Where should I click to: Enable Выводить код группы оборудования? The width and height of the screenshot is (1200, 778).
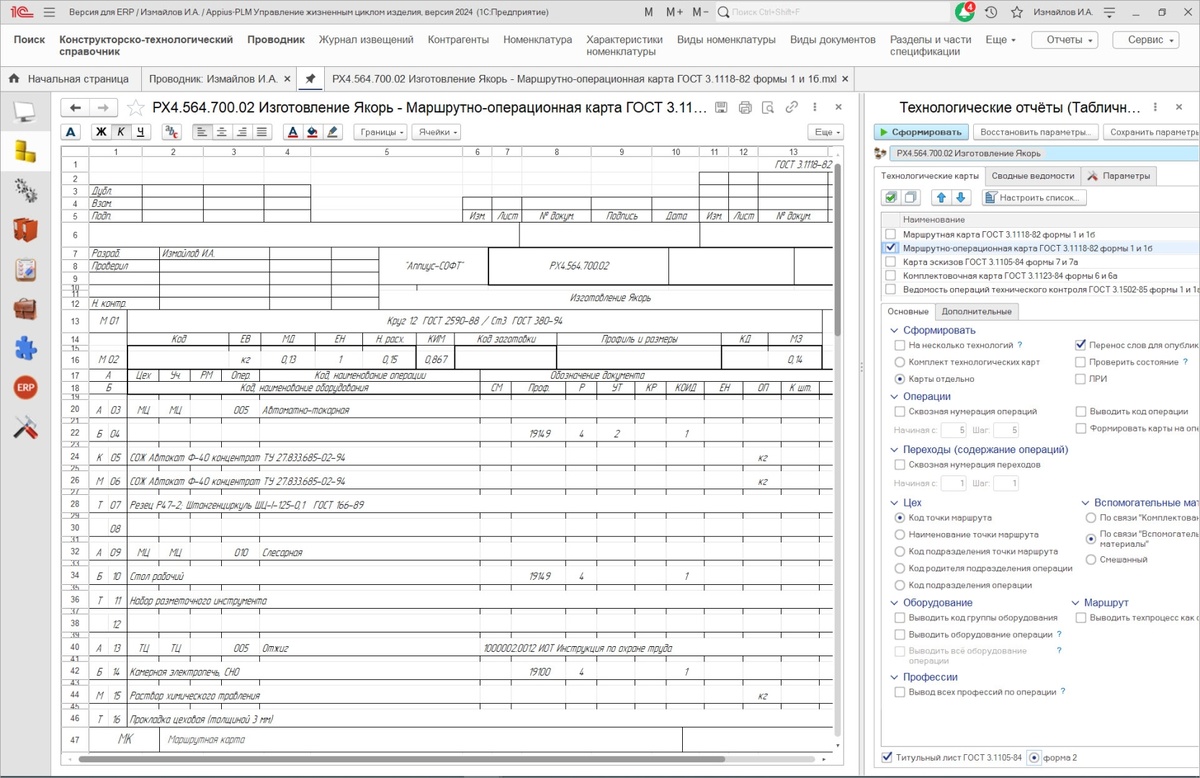[900, 618]
